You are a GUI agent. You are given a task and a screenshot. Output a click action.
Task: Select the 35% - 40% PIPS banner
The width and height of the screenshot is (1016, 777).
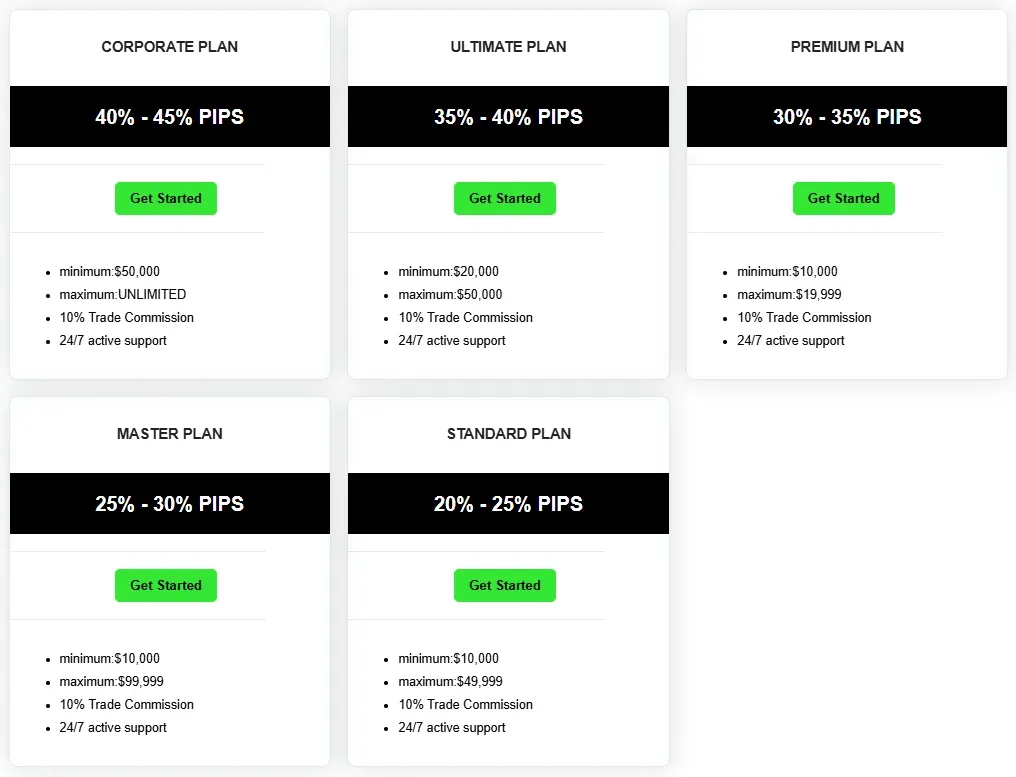508,117
